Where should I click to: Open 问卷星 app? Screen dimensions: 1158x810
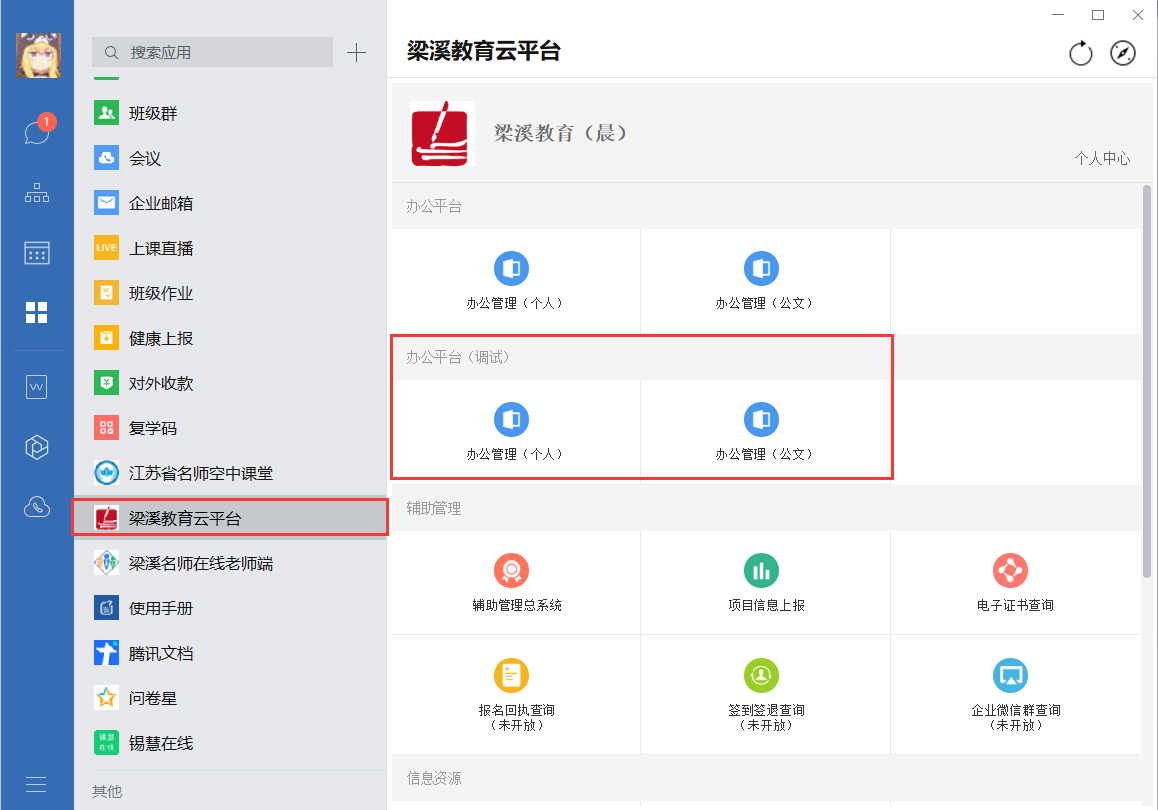pyautogui.click(x=230, y=699)
